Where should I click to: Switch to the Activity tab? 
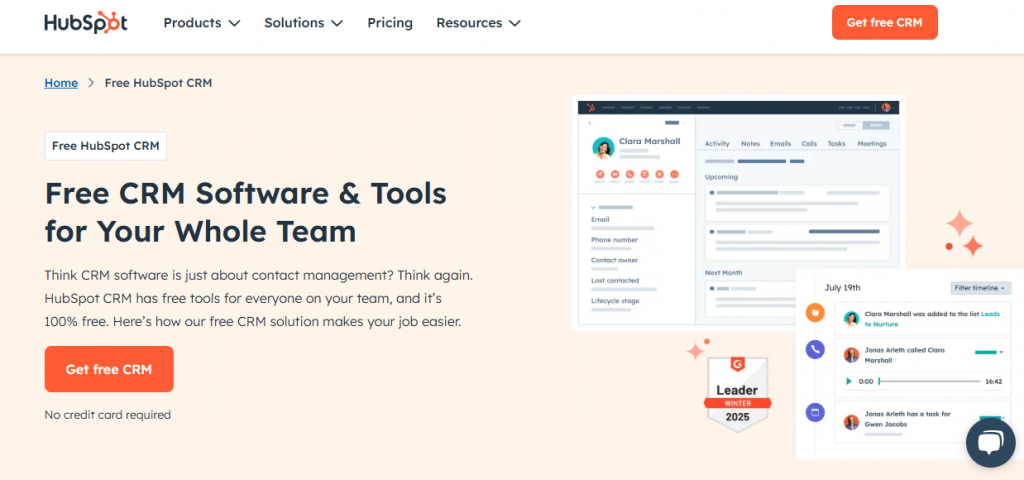pyautogui.click(x=717, y=144)
